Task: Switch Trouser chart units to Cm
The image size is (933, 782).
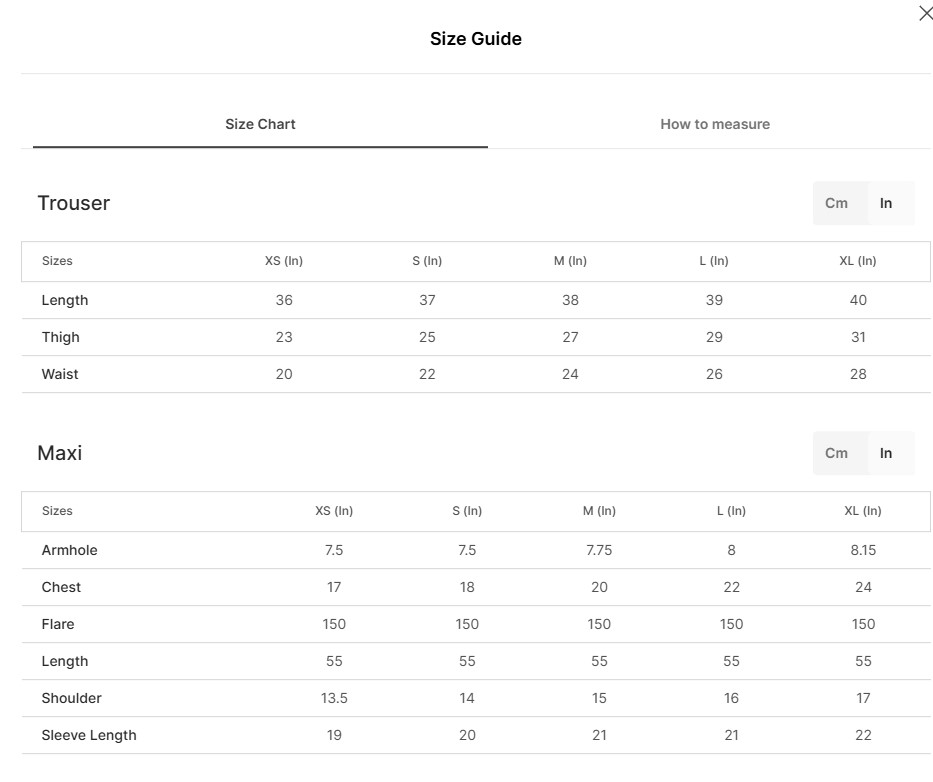Action: [x=837, y=203]
